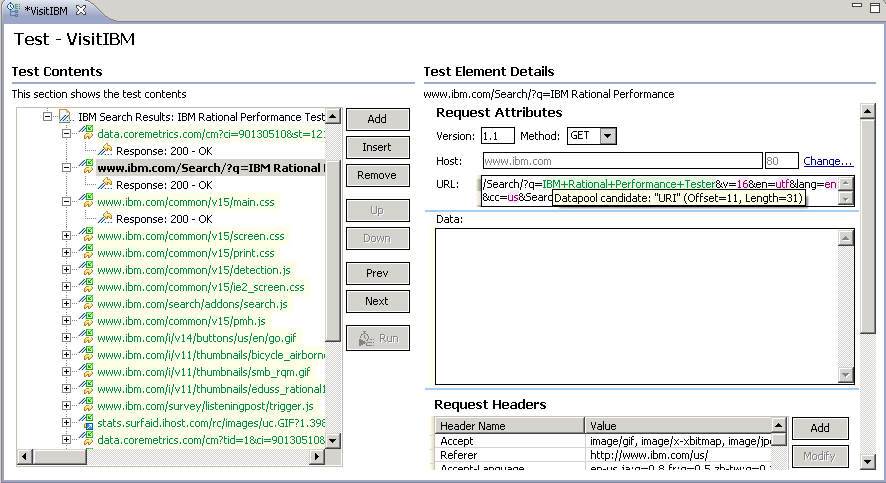Close the VisitIBM editor tab
This screenshot has width=886, height=483.
coord(81,10)
